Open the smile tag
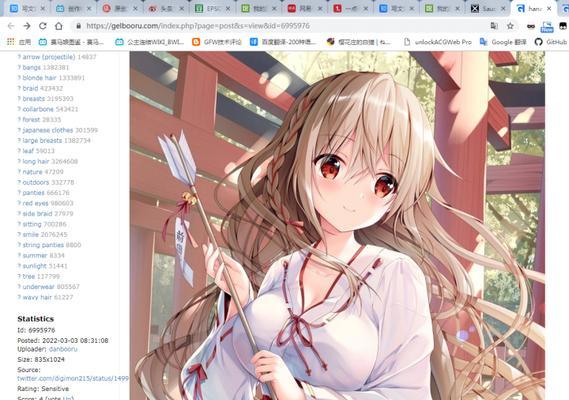The height and width of the screenshot is (400, 569). pyautogui.click(x=30, y=234)
